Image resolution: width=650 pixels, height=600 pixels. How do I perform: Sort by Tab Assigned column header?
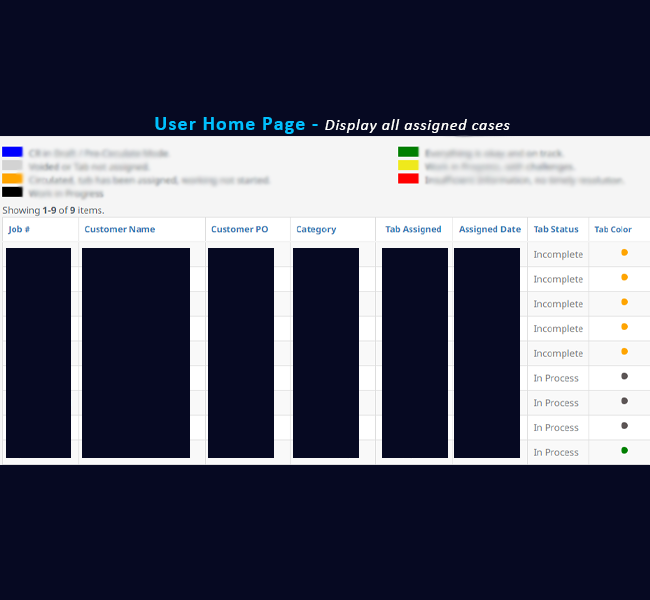coord(413,230)
